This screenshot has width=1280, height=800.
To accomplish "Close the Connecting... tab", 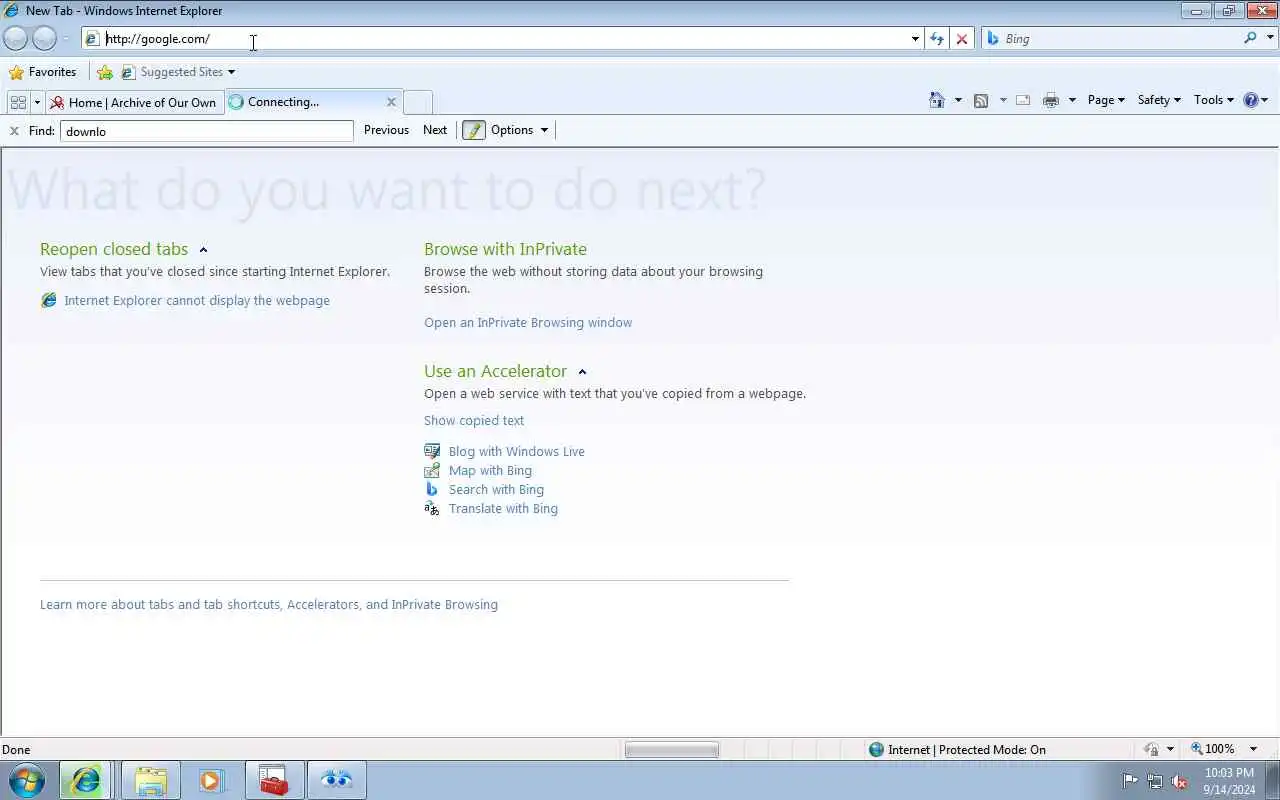I will tap(391, 102).
